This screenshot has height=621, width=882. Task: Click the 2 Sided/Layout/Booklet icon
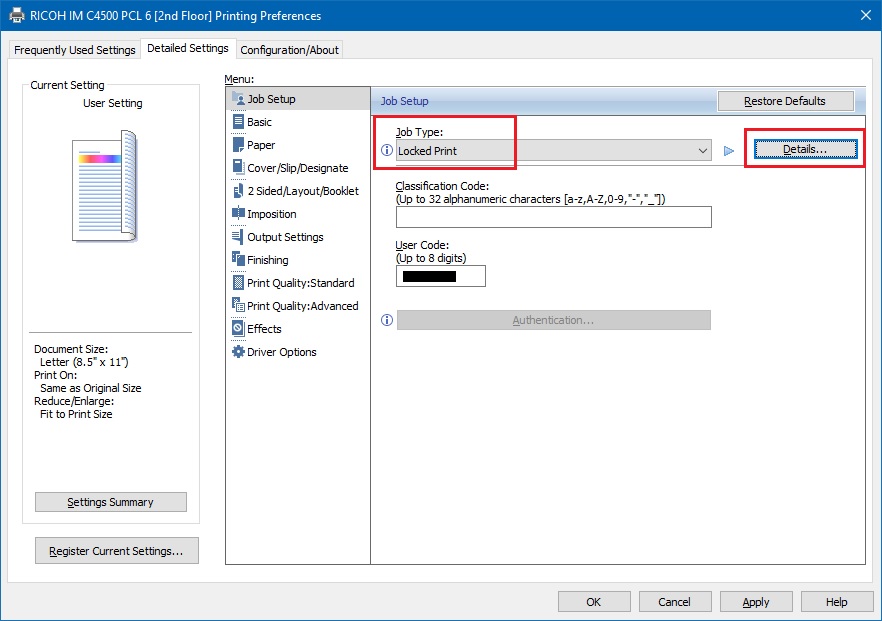[x=238, y=191]
